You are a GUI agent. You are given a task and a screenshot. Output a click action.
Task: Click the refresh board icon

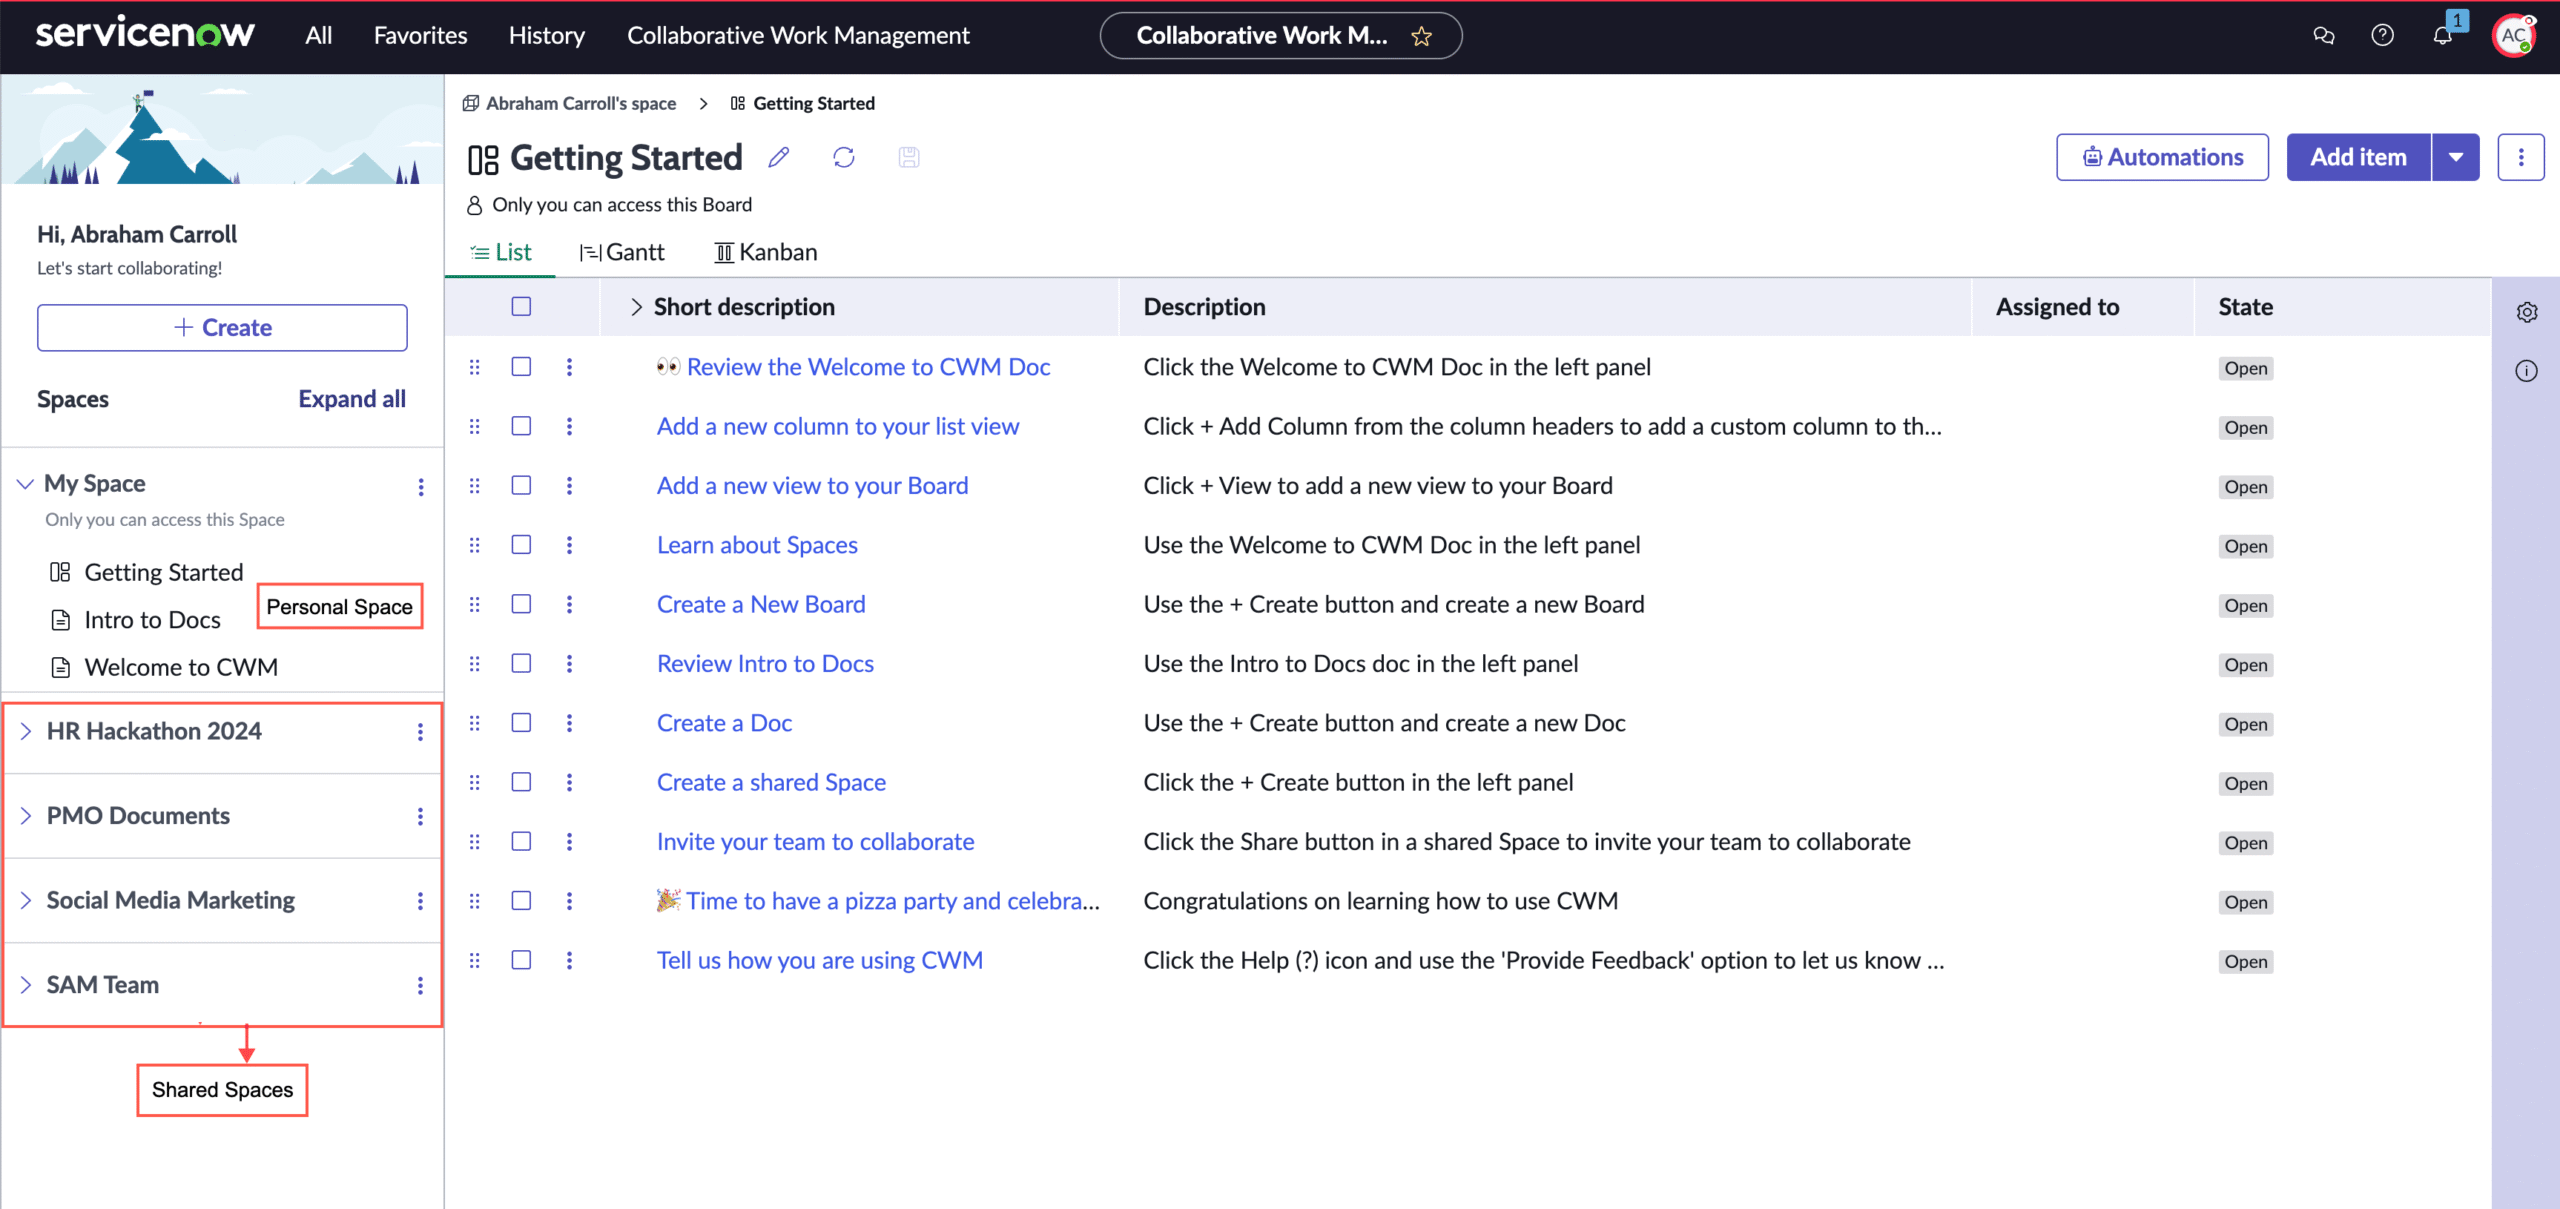click(844, 157)
